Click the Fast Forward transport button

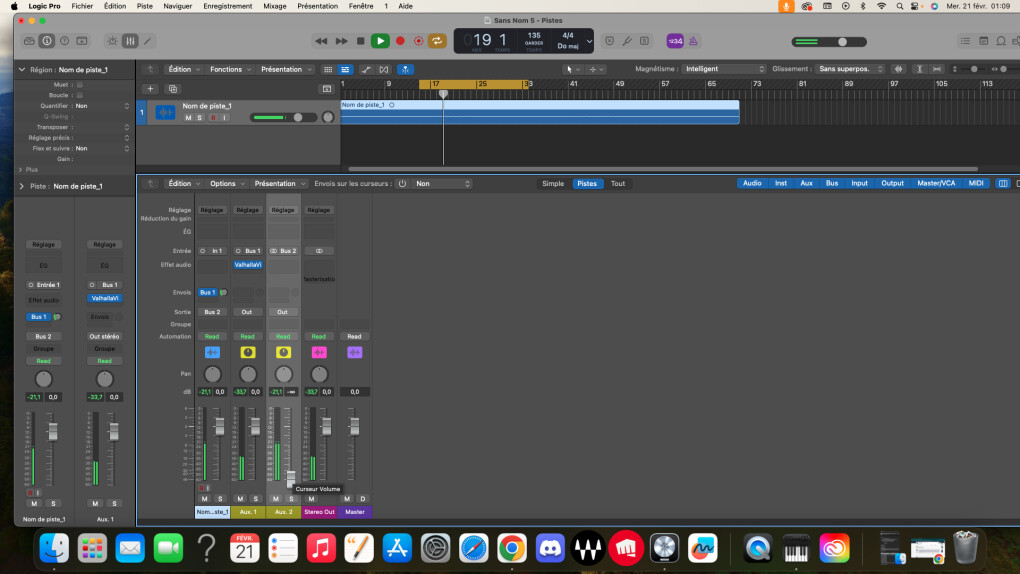coord(342,41)
